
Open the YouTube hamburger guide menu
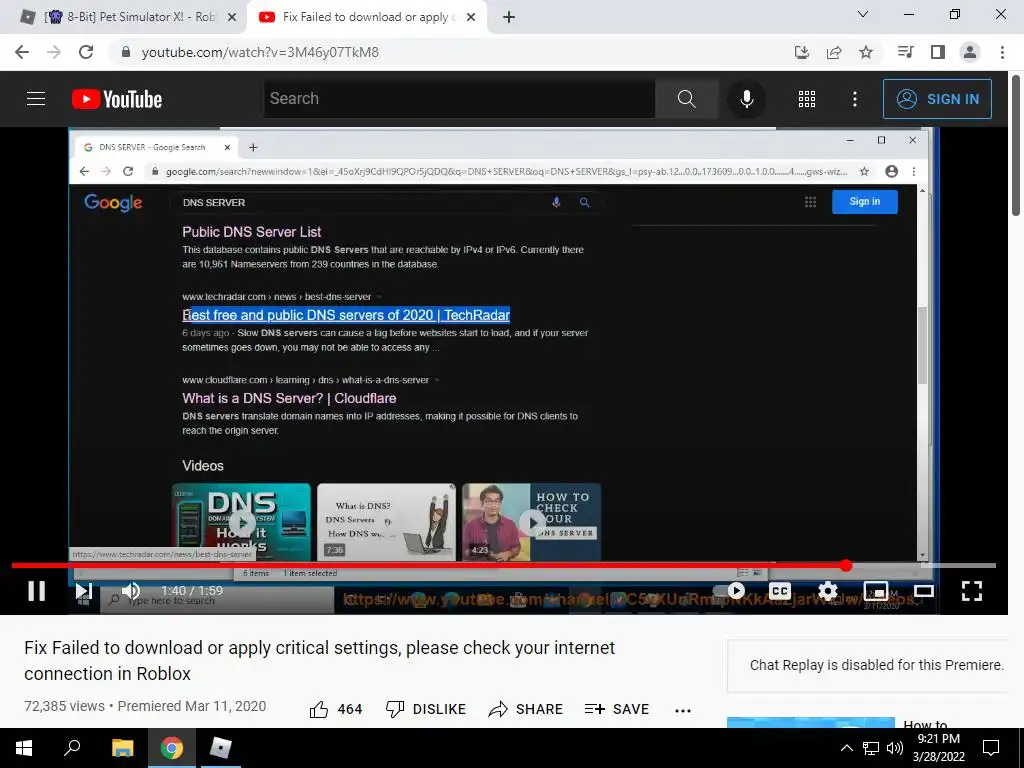click(36, 99)
